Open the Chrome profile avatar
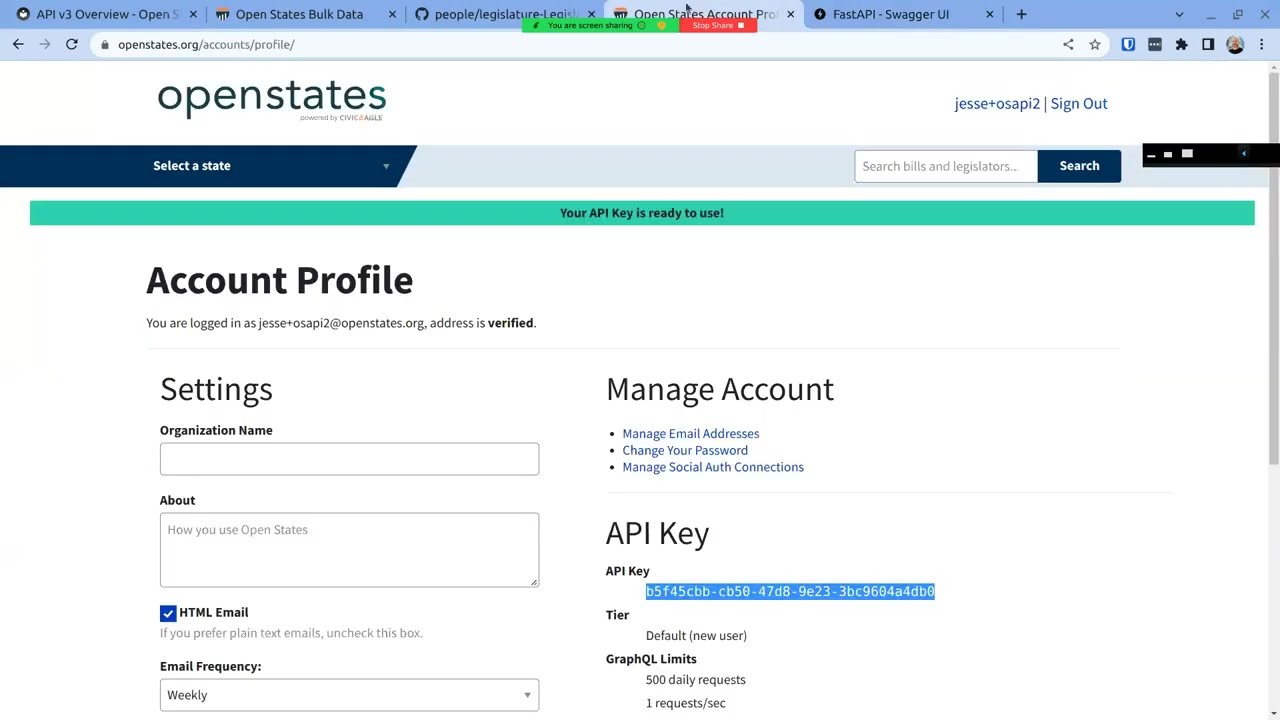 click(1235, 44)
